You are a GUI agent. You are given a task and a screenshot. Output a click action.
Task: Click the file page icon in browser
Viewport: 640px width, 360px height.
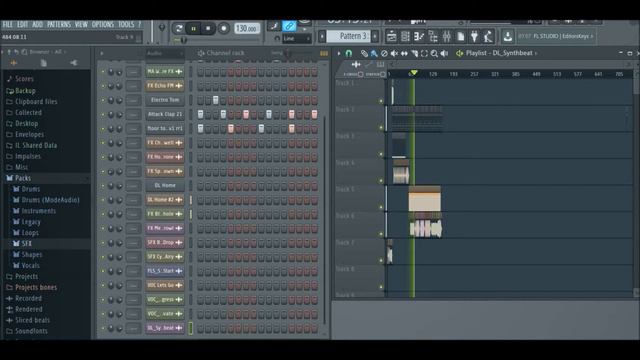tap(43, 63)
